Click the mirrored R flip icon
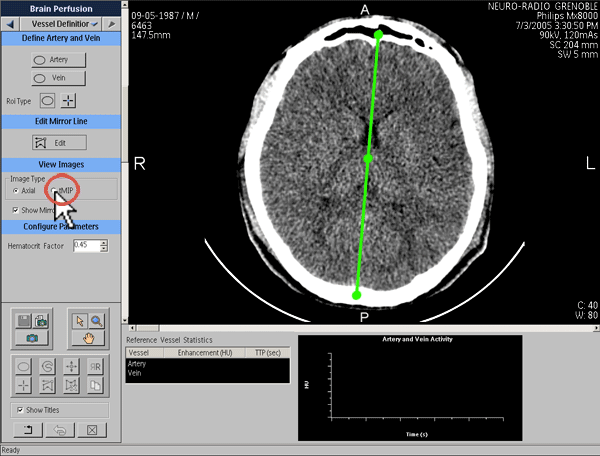 coord(96,367)
